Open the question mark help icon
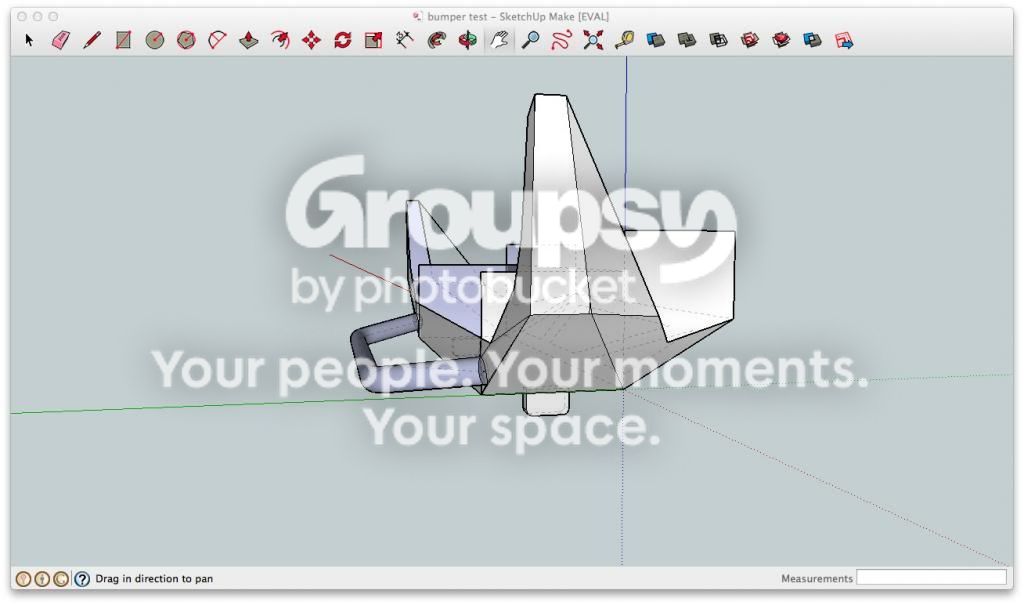This screenshot has height=604, width=1024. (x=82, y=579)
